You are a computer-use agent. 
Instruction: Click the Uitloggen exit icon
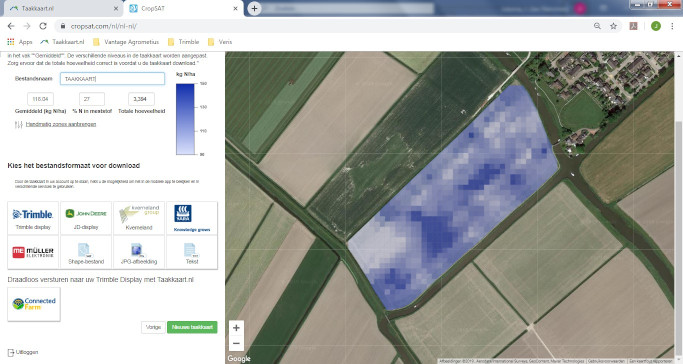point(11,352)
